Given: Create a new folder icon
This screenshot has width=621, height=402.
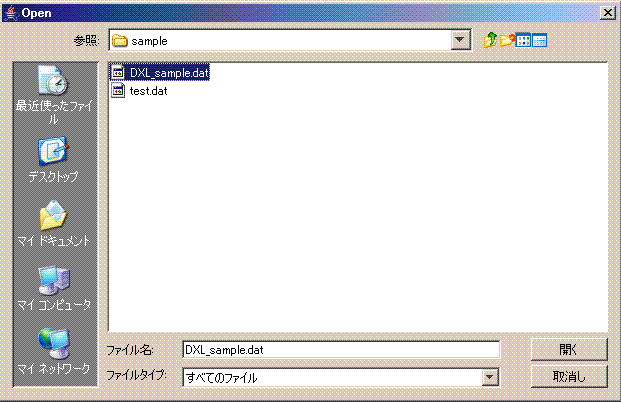Looking at the screenshot, I should pos(507,40).
